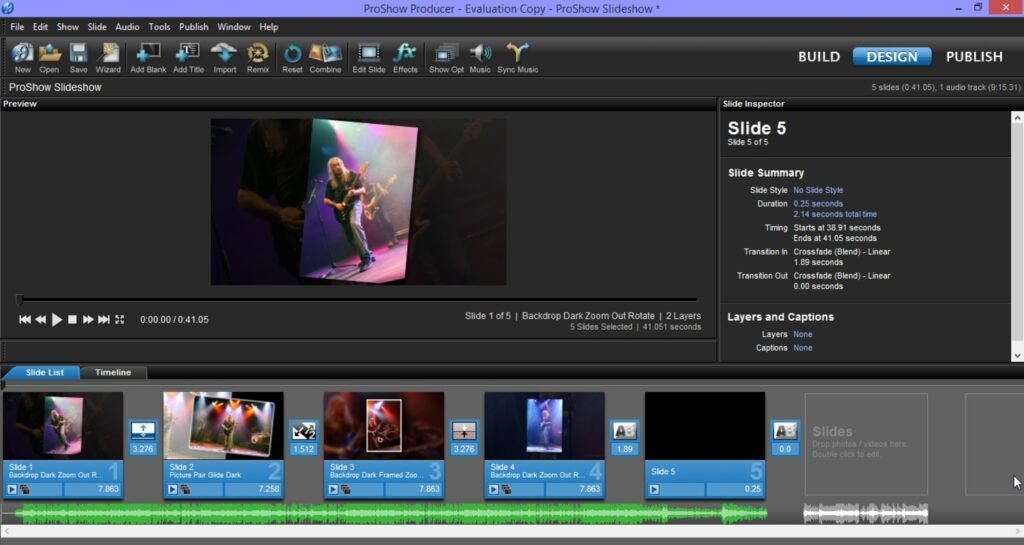Open the Publish menu
Viewport: 1024px width, 545px height.
point(193,27)
